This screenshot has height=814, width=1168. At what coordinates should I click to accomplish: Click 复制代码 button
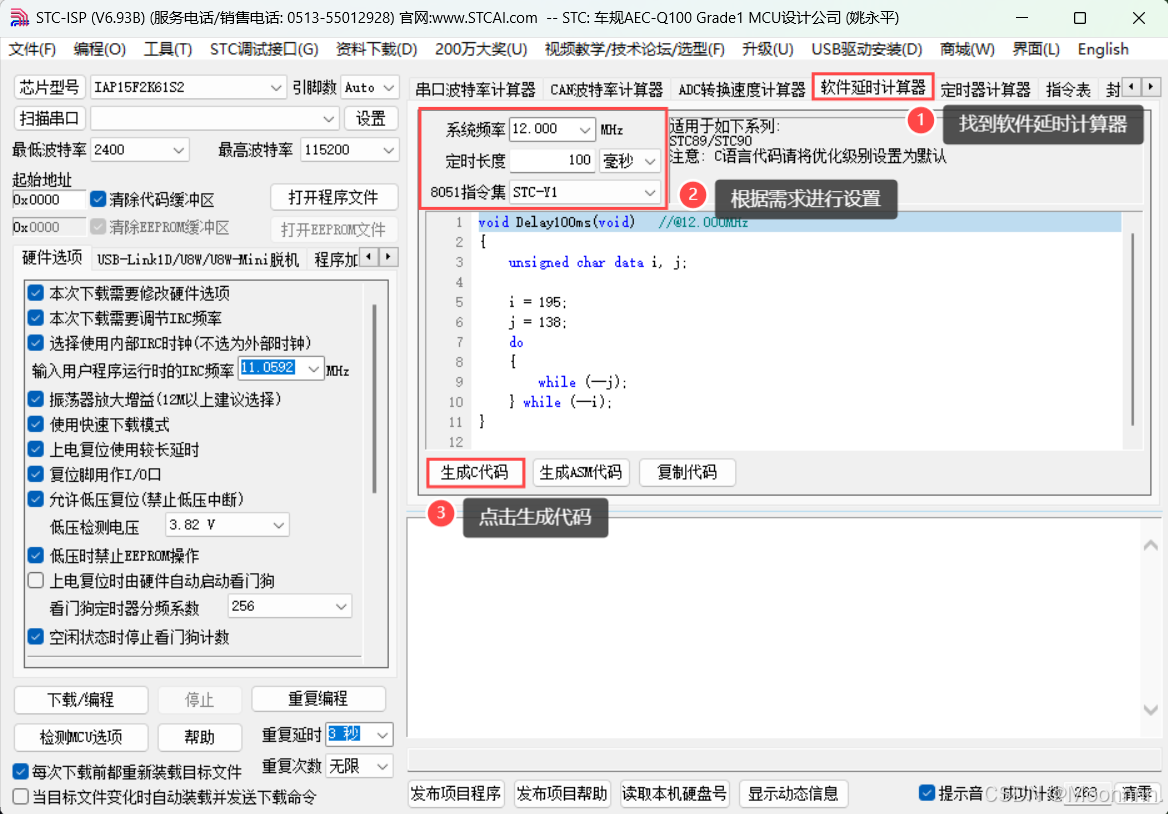687,473
